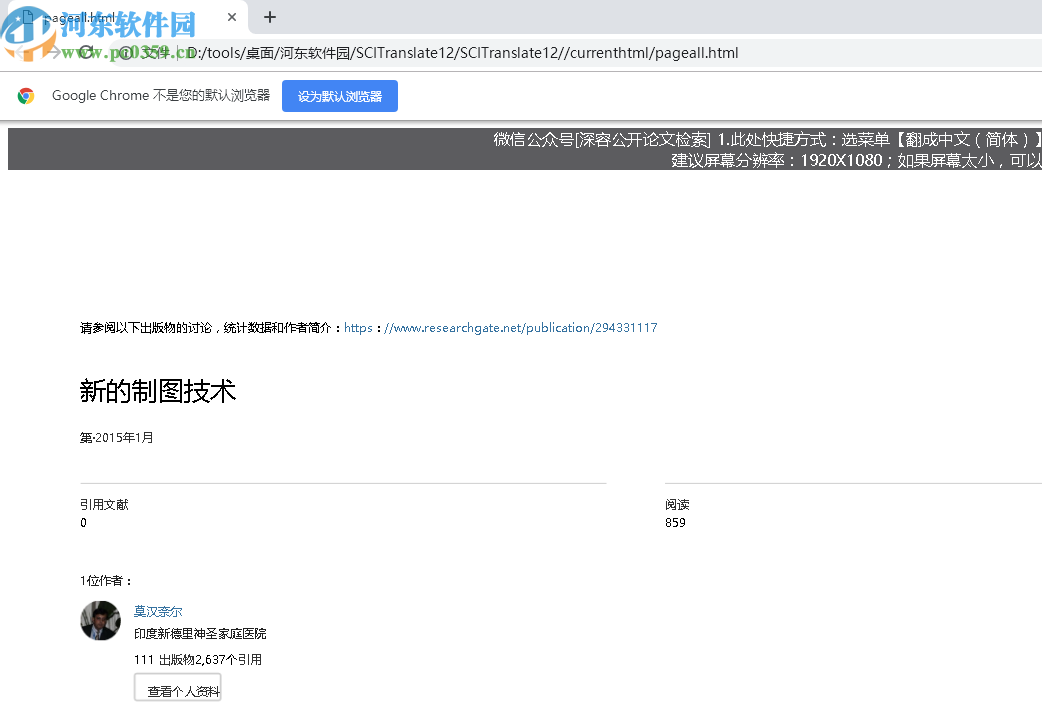Image resolution: width=1042 pixels, height=727 pixels.
Task: Set Chrome as default browser button
Action: [340, 96]
